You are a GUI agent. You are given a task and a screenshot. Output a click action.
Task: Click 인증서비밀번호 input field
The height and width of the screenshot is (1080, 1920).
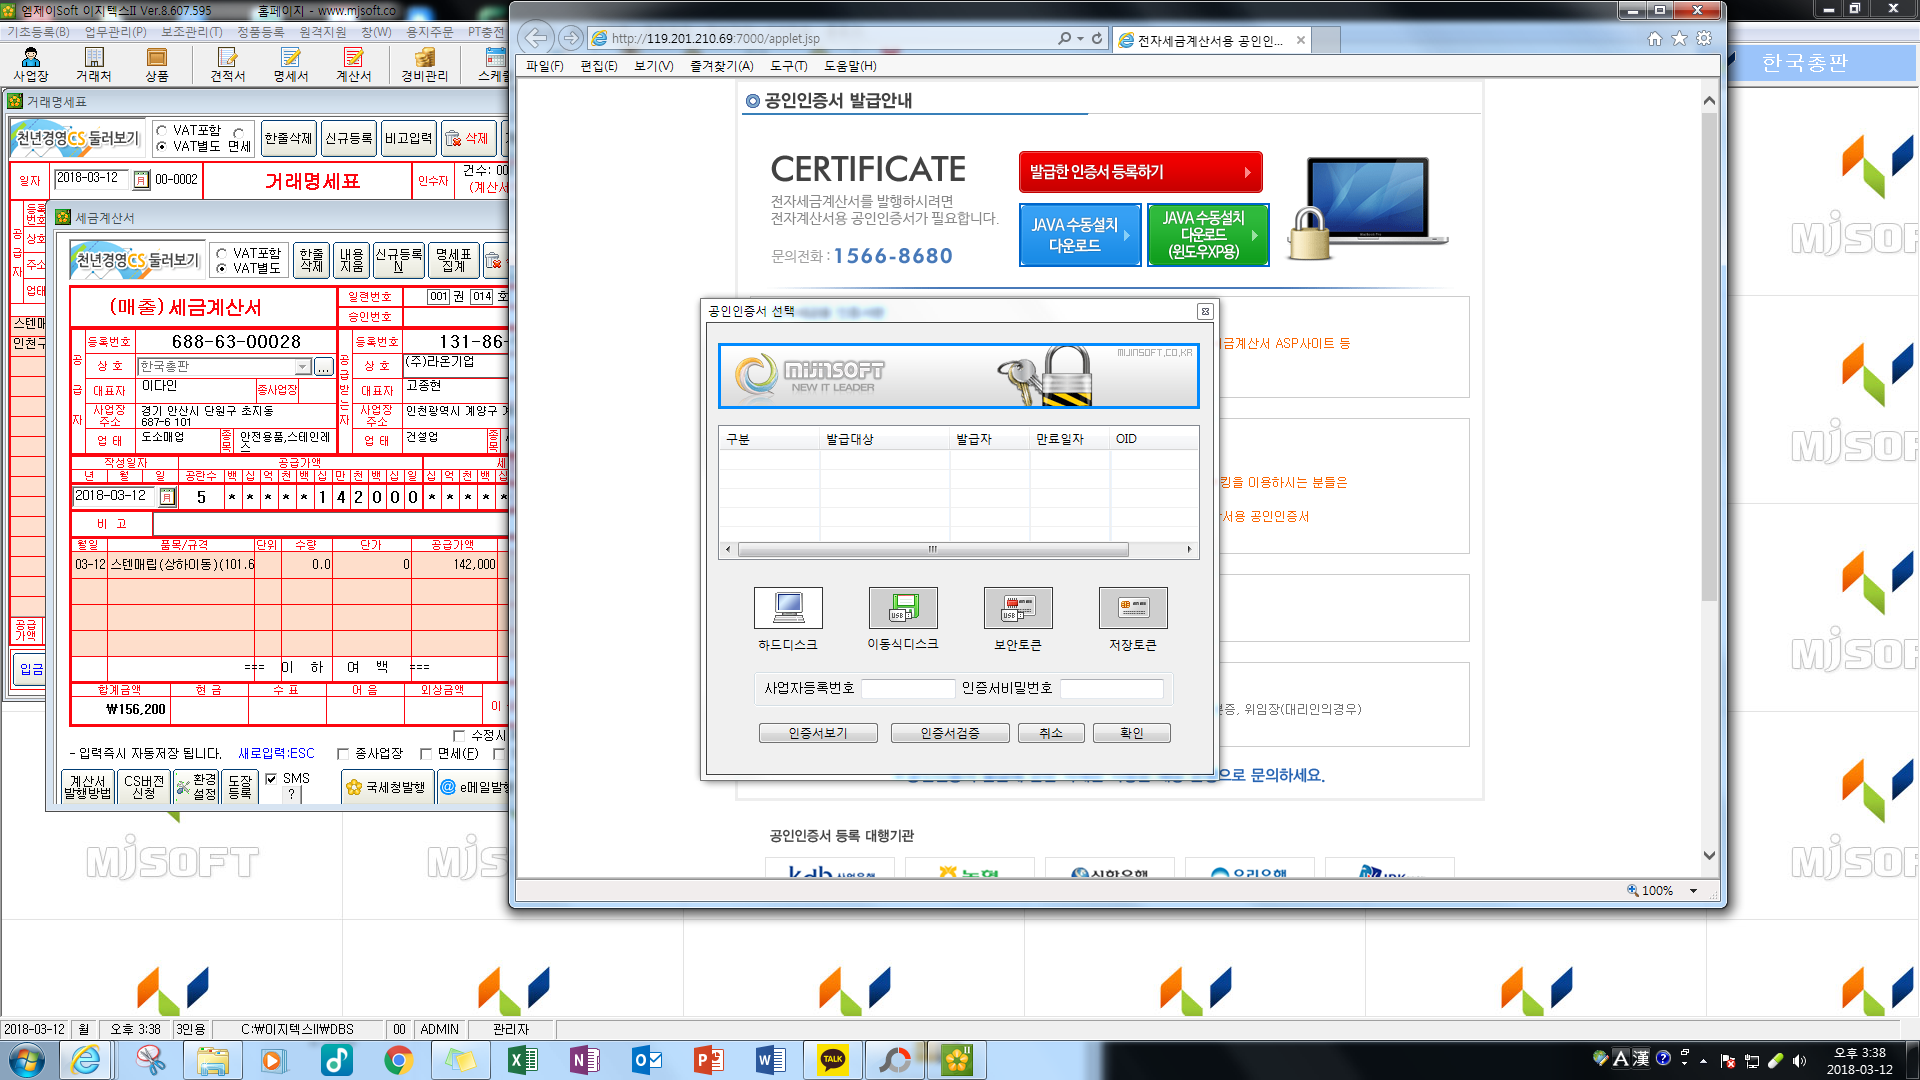[x=1112, y=688]
